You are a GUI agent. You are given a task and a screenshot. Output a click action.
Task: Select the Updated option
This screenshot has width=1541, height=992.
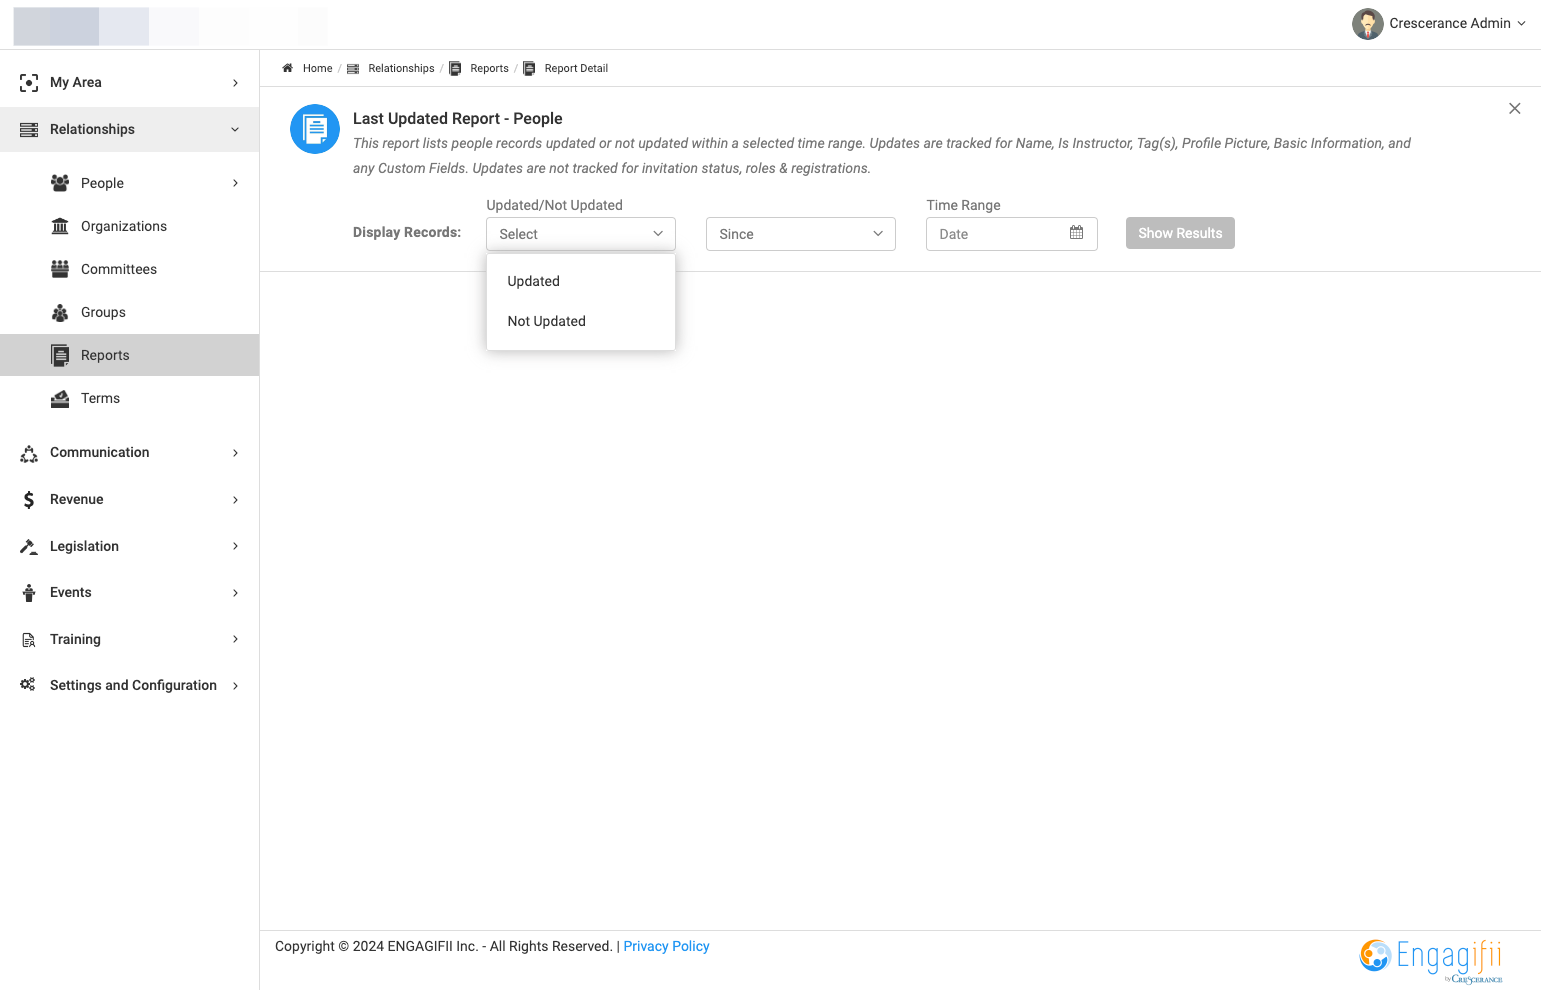pyautogui.click(x=580, y=281)
